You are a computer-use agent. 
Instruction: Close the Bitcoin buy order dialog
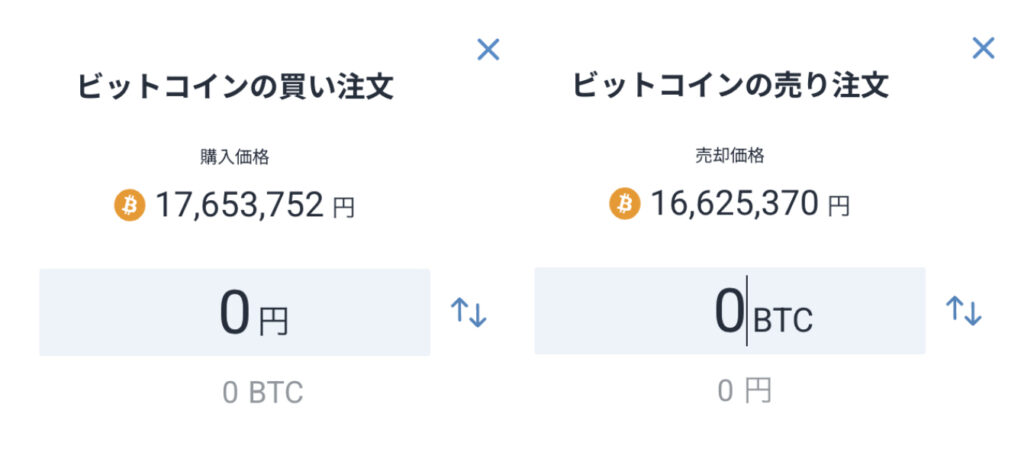click(x=488, y=48)
